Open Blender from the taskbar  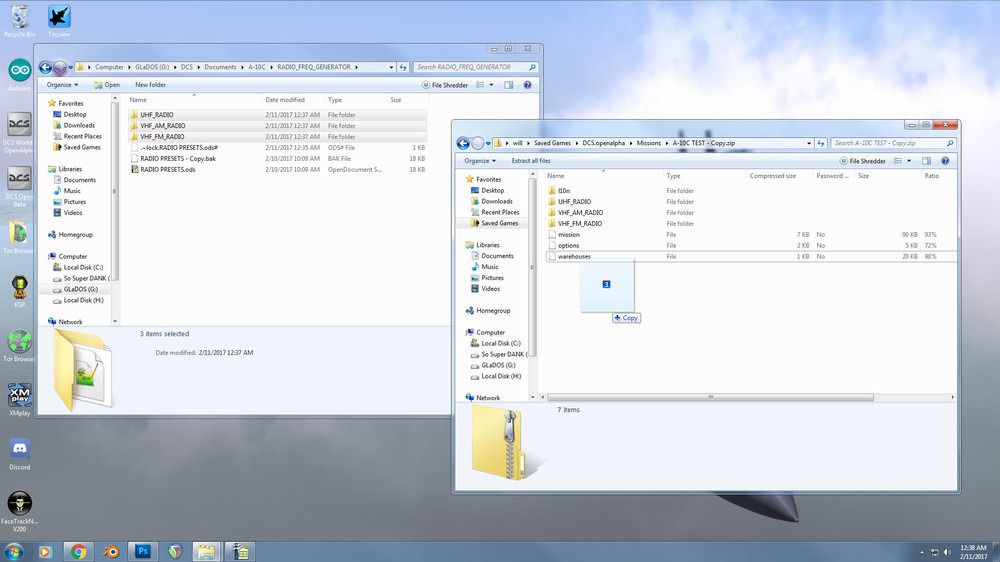(110, 551)
